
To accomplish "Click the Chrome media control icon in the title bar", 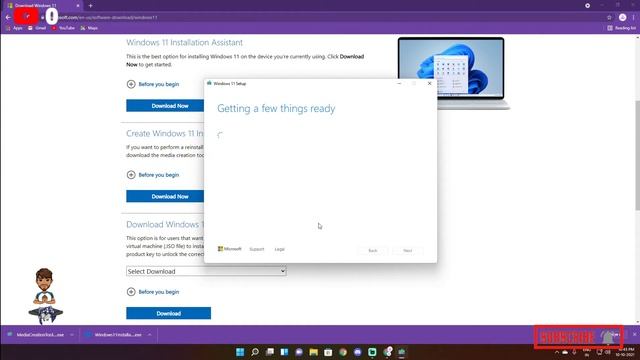I will (587, 6).
